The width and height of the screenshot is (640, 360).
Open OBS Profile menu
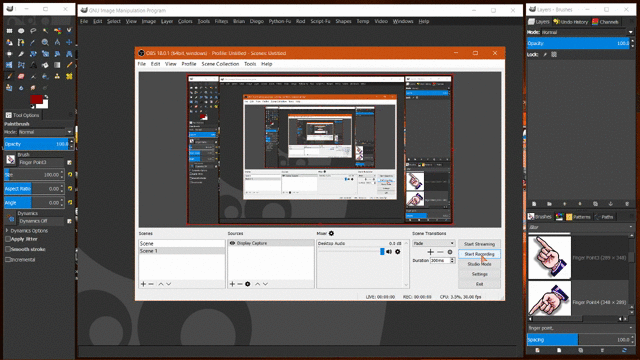pyautogui.click(x=189, y=64)
